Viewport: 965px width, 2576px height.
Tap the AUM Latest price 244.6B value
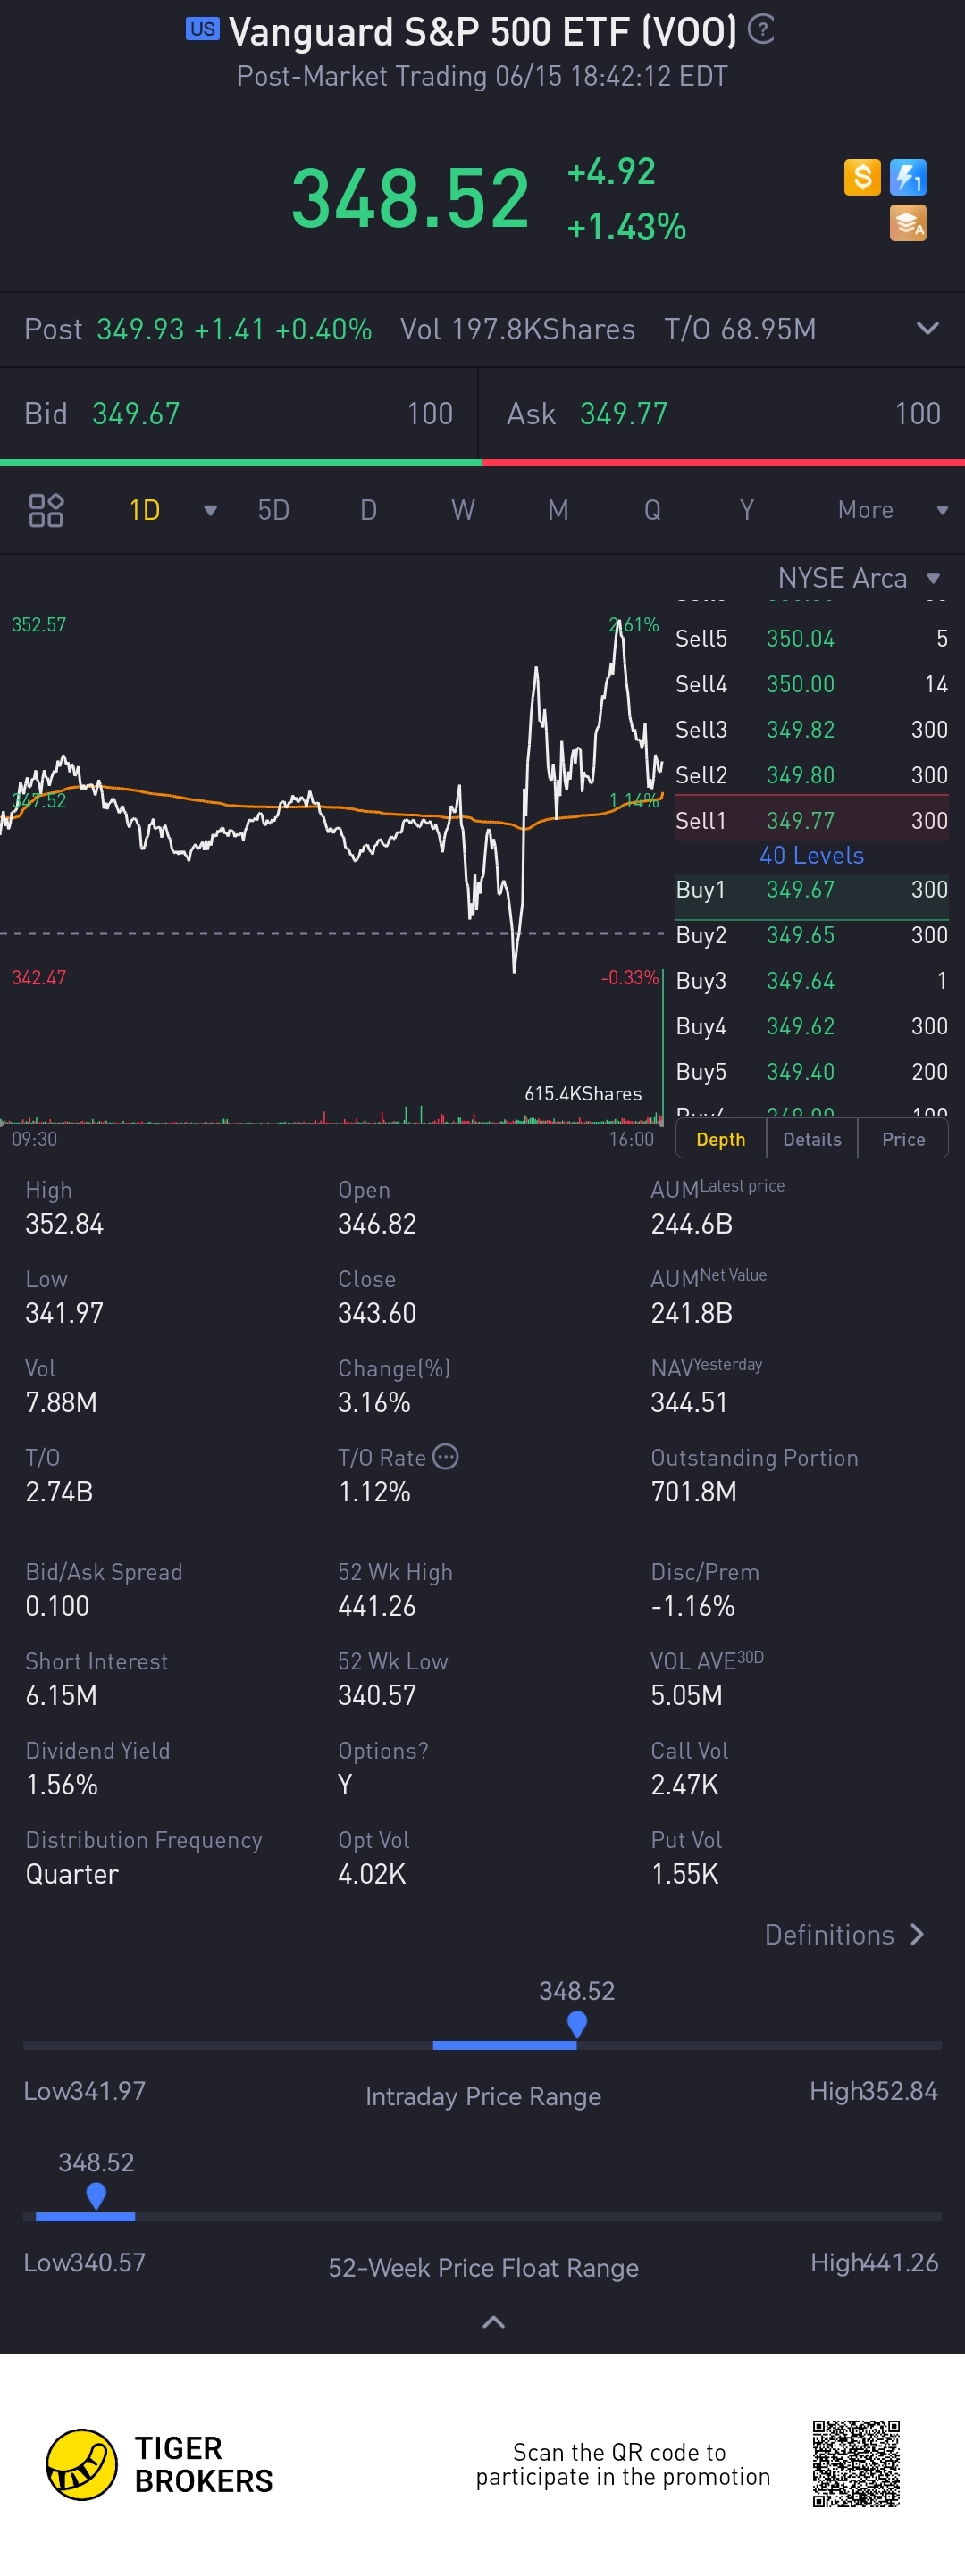(x=692, y=1223)
